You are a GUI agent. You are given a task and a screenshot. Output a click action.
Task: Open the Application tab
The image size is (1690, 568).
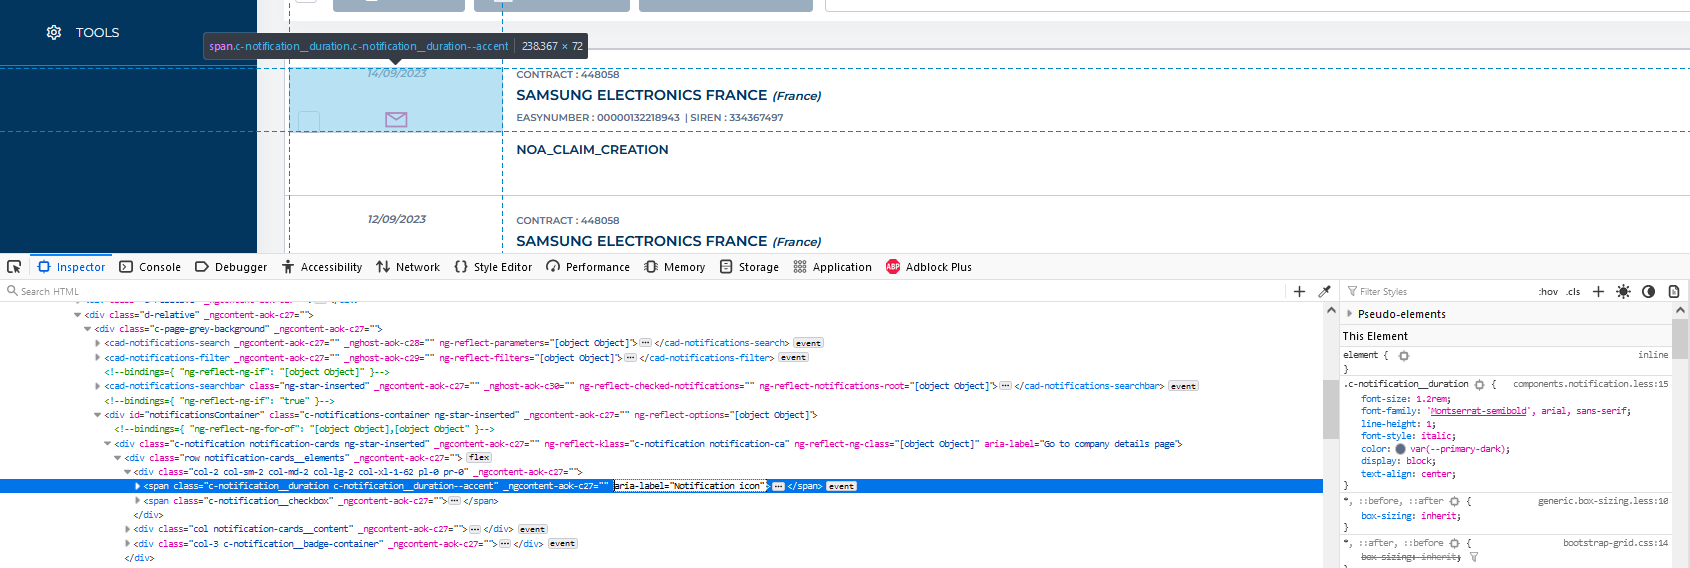coord(832,267)
